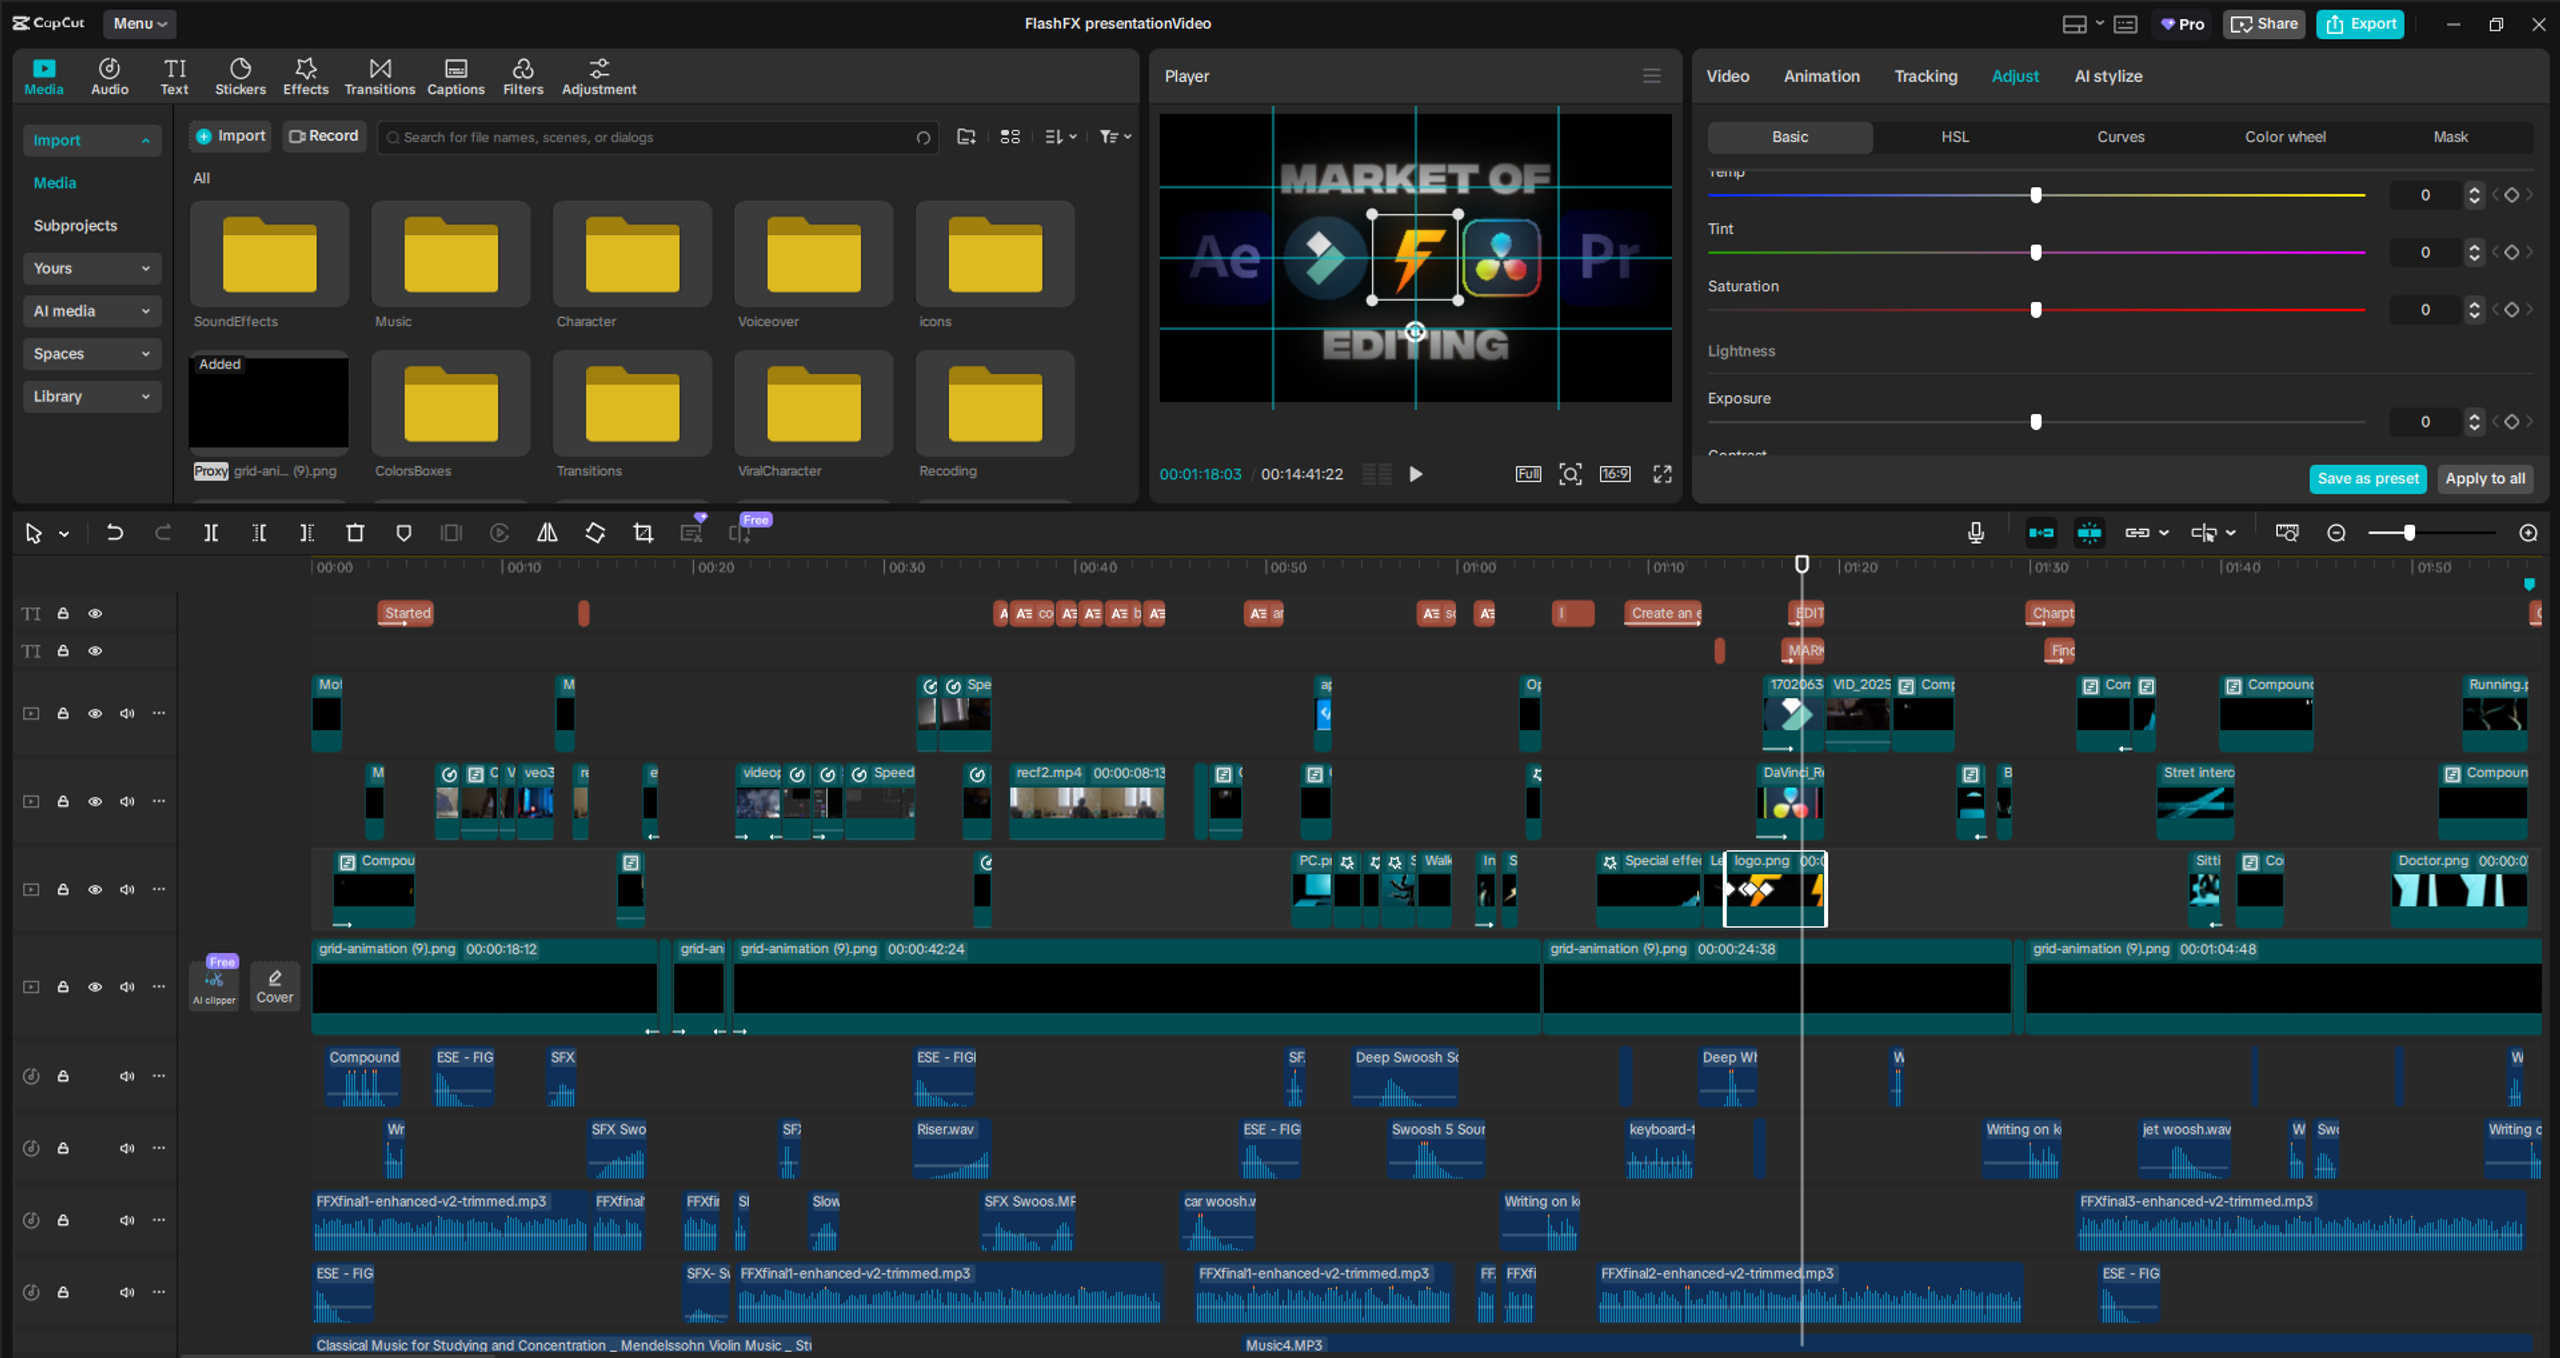Lock the FFXfinal1-enhanced audio track
Screen dimensions: 2560x1358
coord(63,1220)
